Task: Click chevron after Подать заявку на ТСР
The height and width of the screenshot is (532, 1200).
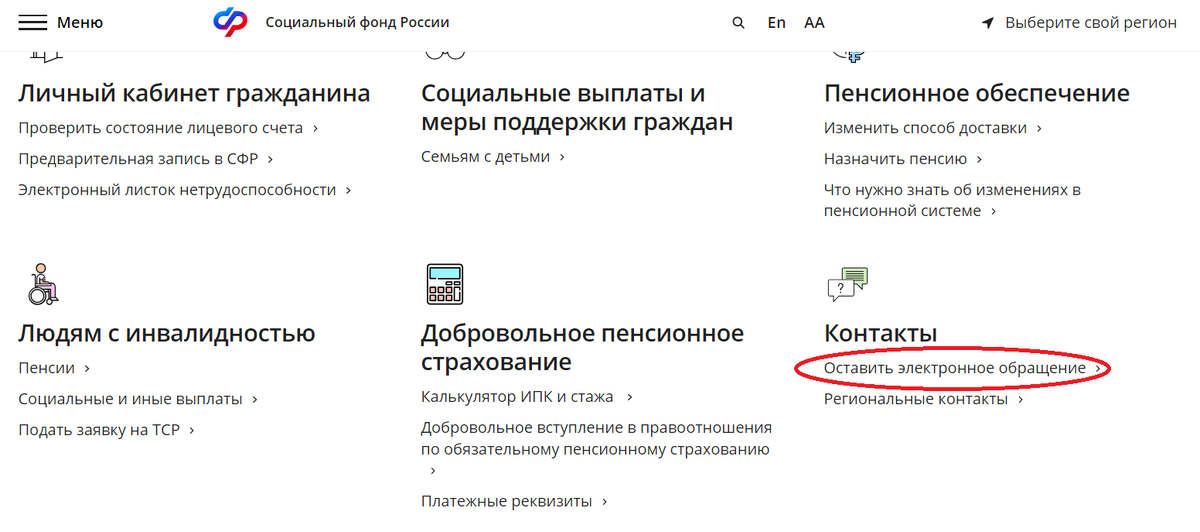Action: tap(190, 431)
